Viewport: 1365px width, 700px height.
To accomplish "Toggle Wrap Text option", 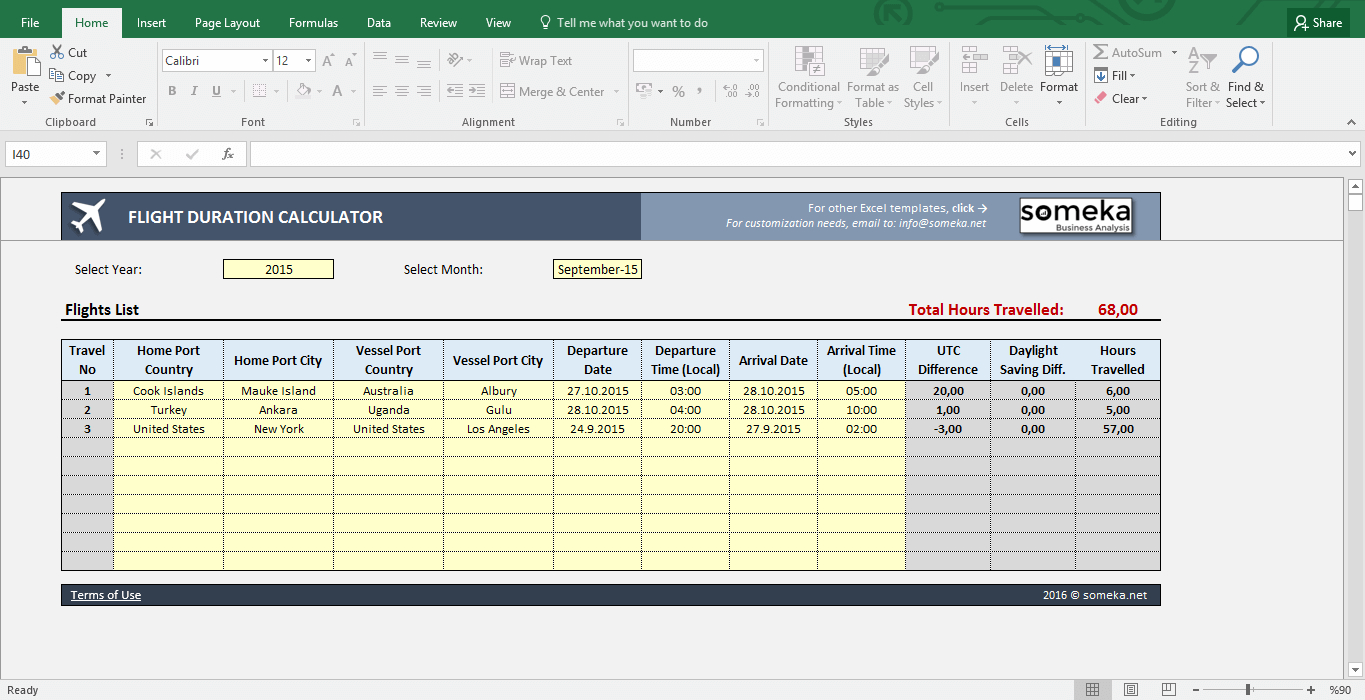I will pyautogui.click(x=536, y=61).
